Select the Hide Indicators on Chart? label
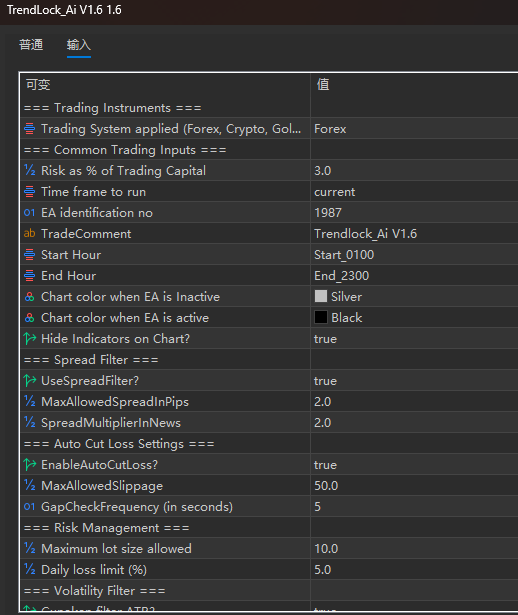Viewport: 518px width, 615px height. [115, 338]
